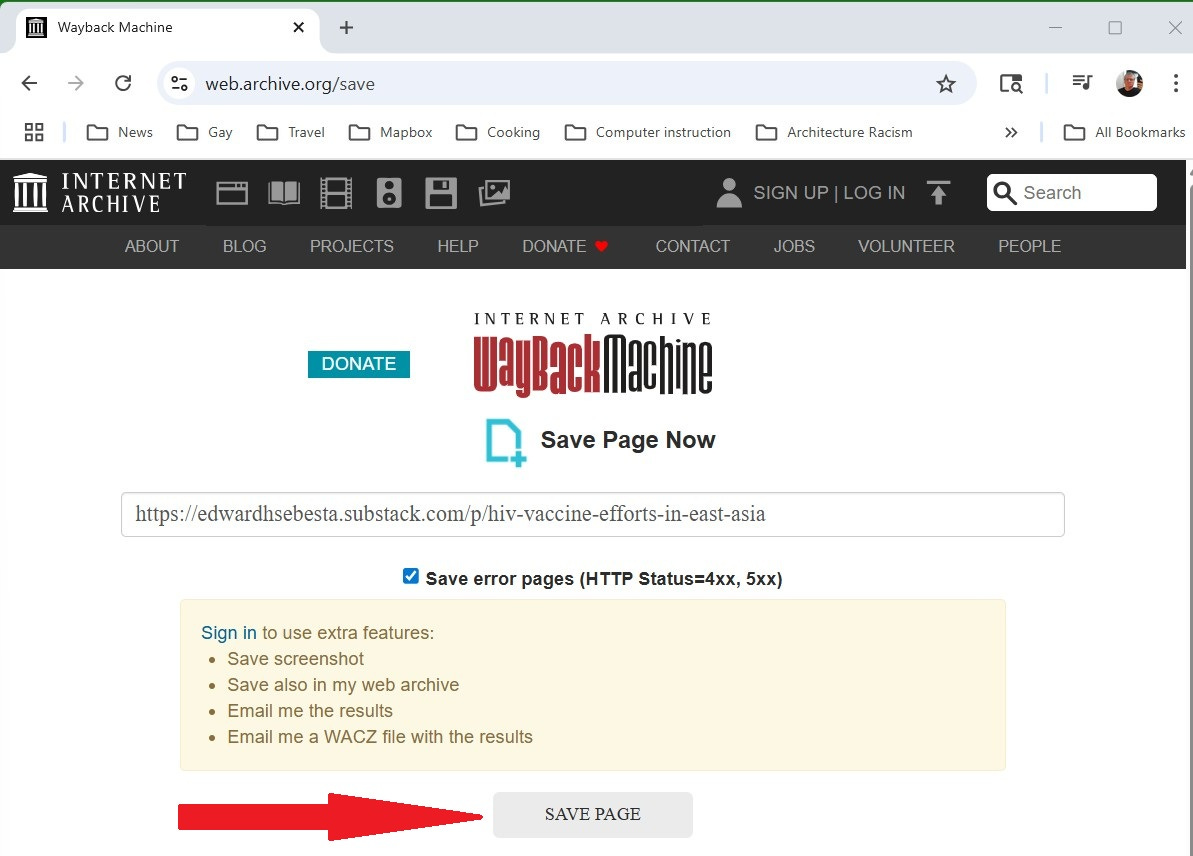The height and width of the screenshot is (856, 1193).
Task: Click the Sign in link
Action: pyautogui.click(x=229, y=633)
